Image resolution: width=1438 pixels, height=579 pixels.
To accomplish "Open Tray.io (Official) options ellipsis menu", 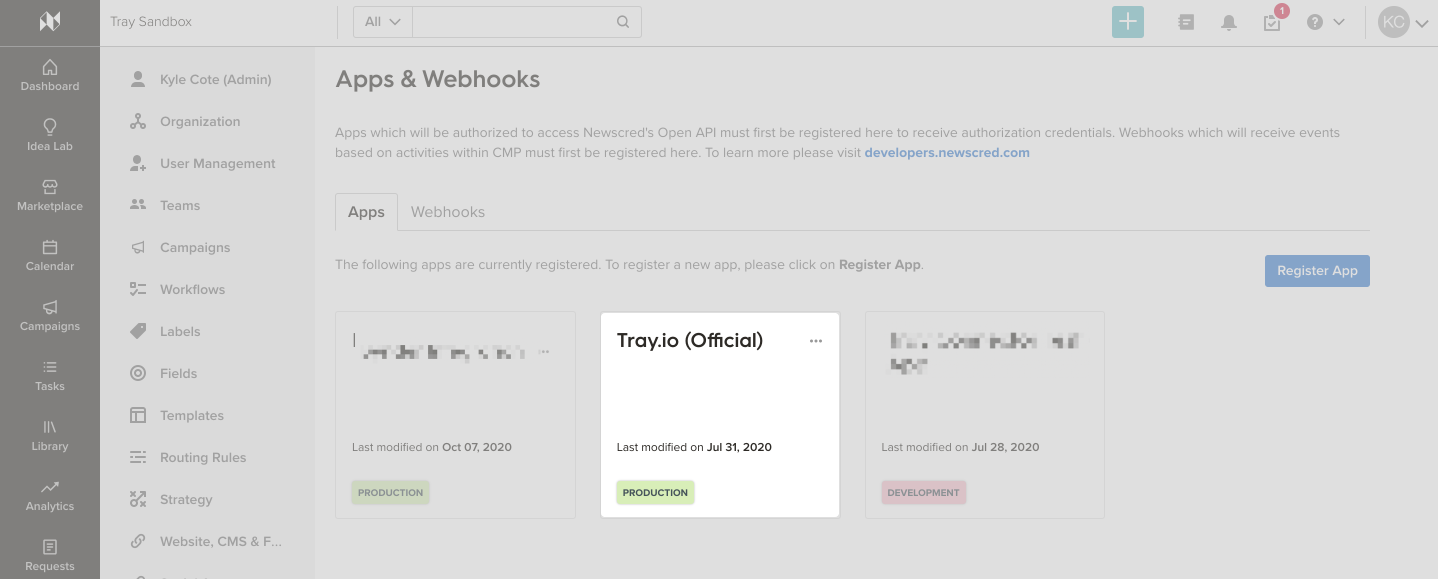I will tap(816, 340).
